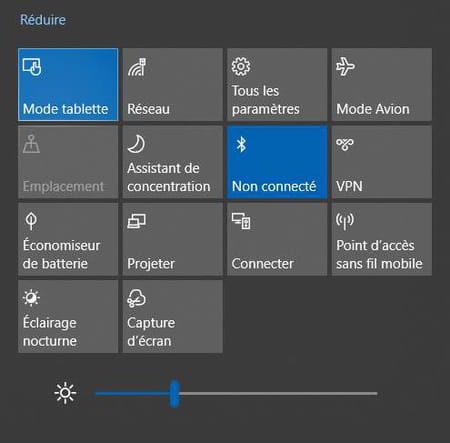
Task: Toggle the Mode Avion tile
Action: click(x=382, y=84)
